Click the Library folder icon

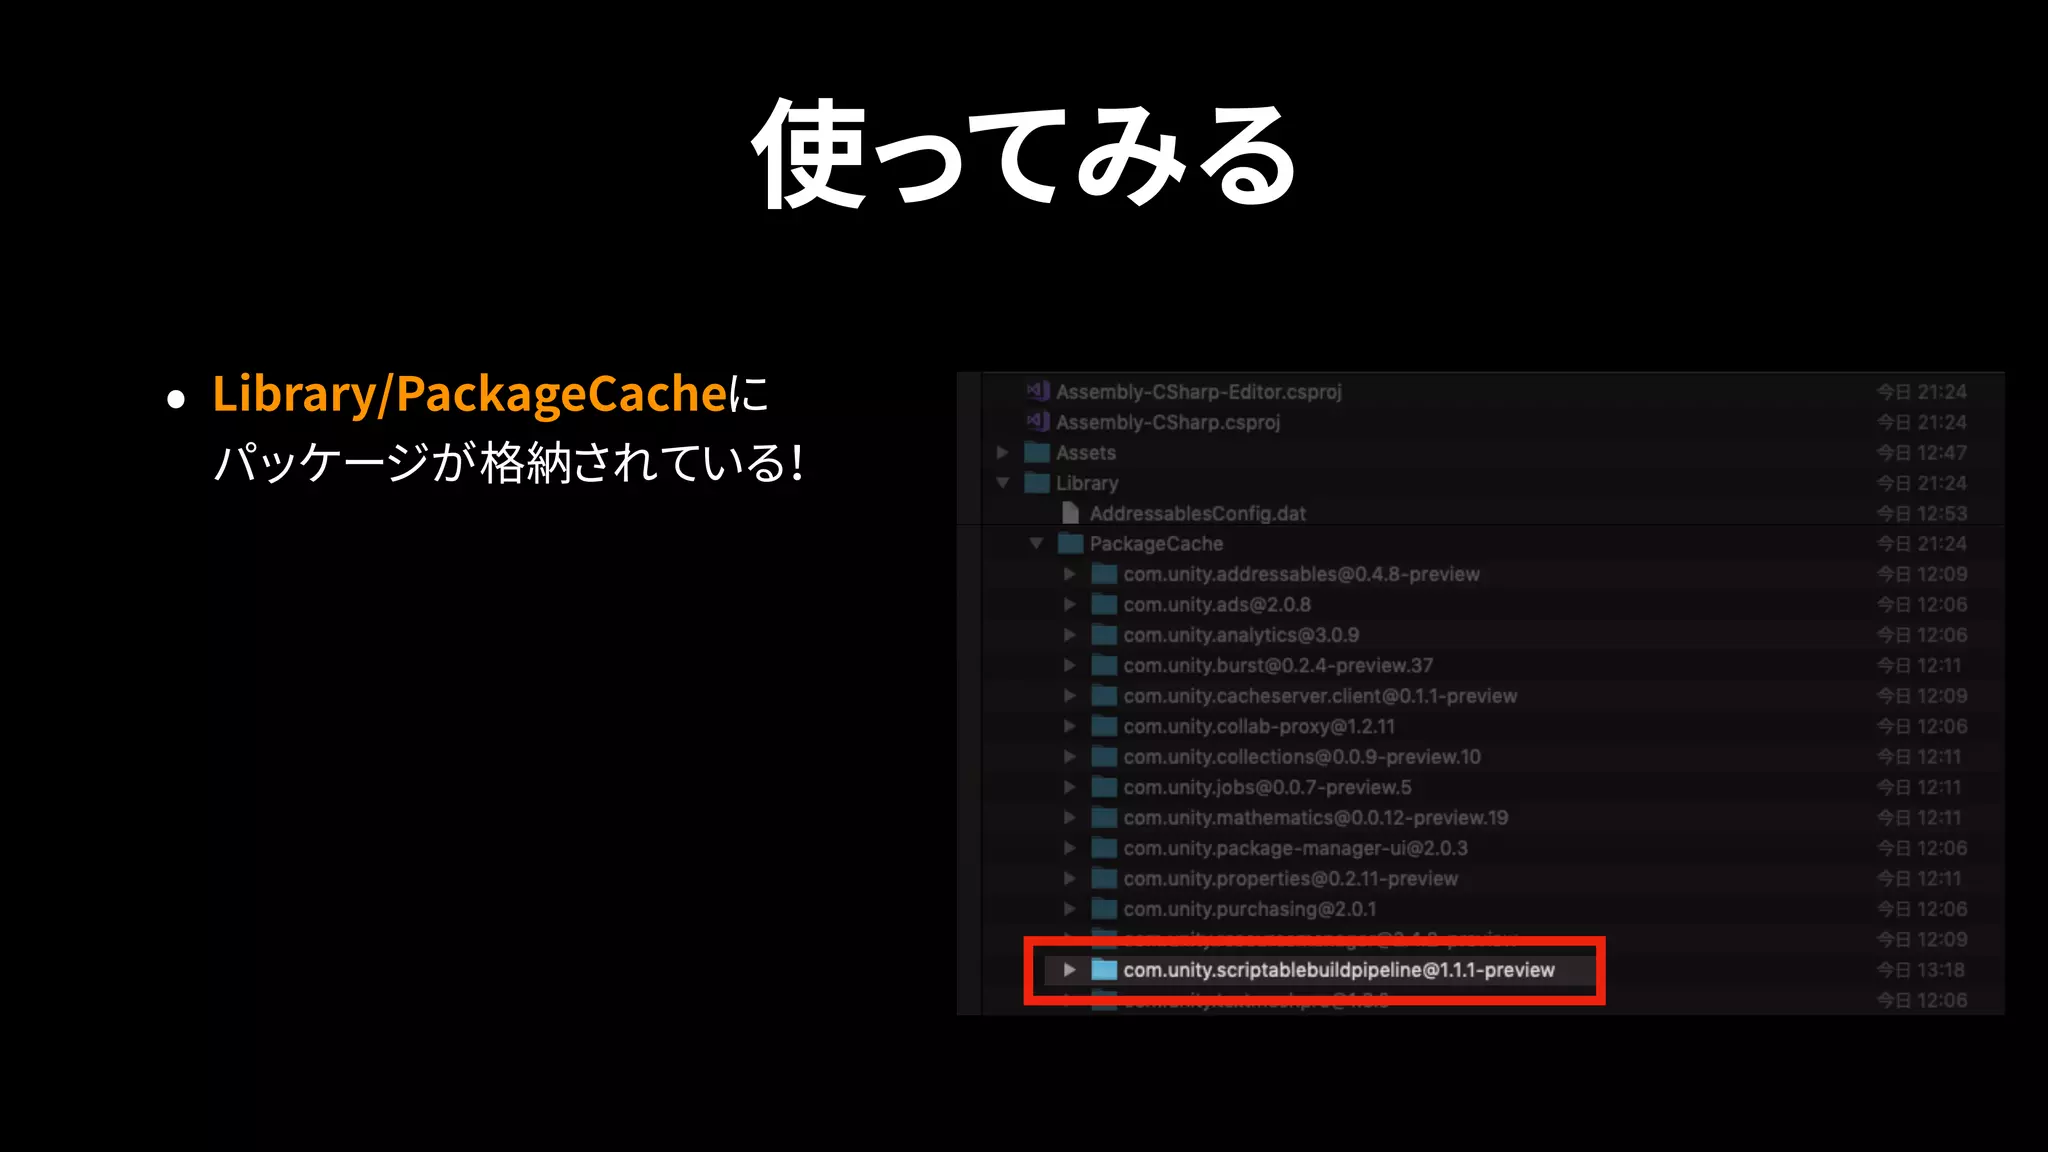pyautogui.click(x=1037, y=483)
